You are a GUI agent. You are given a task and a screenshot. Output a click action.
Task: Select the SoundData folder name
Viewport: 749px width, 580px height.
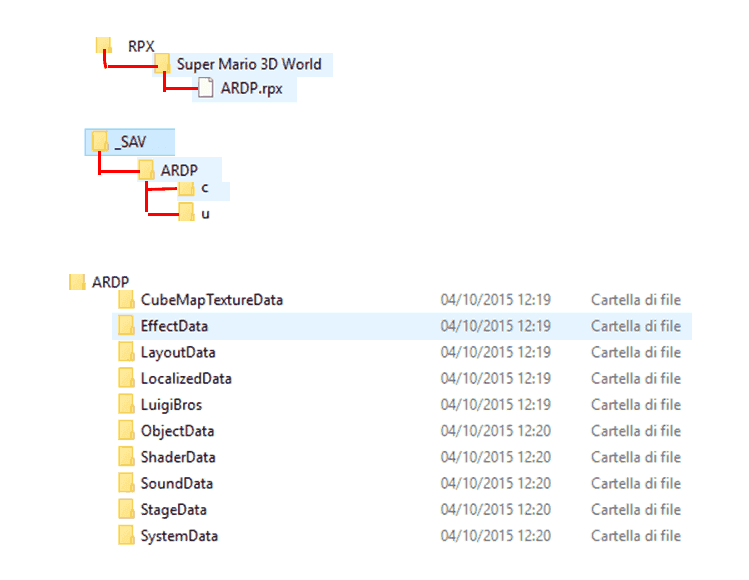(x=177, y=484)
